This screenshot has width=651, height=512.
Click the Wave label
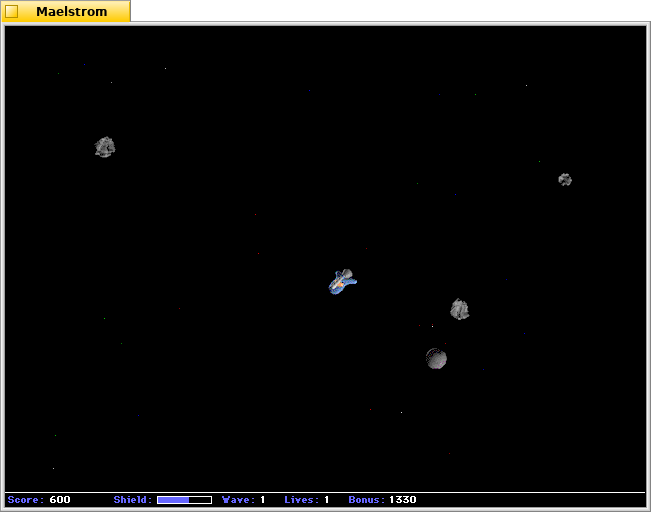click(x=238, y=500)
